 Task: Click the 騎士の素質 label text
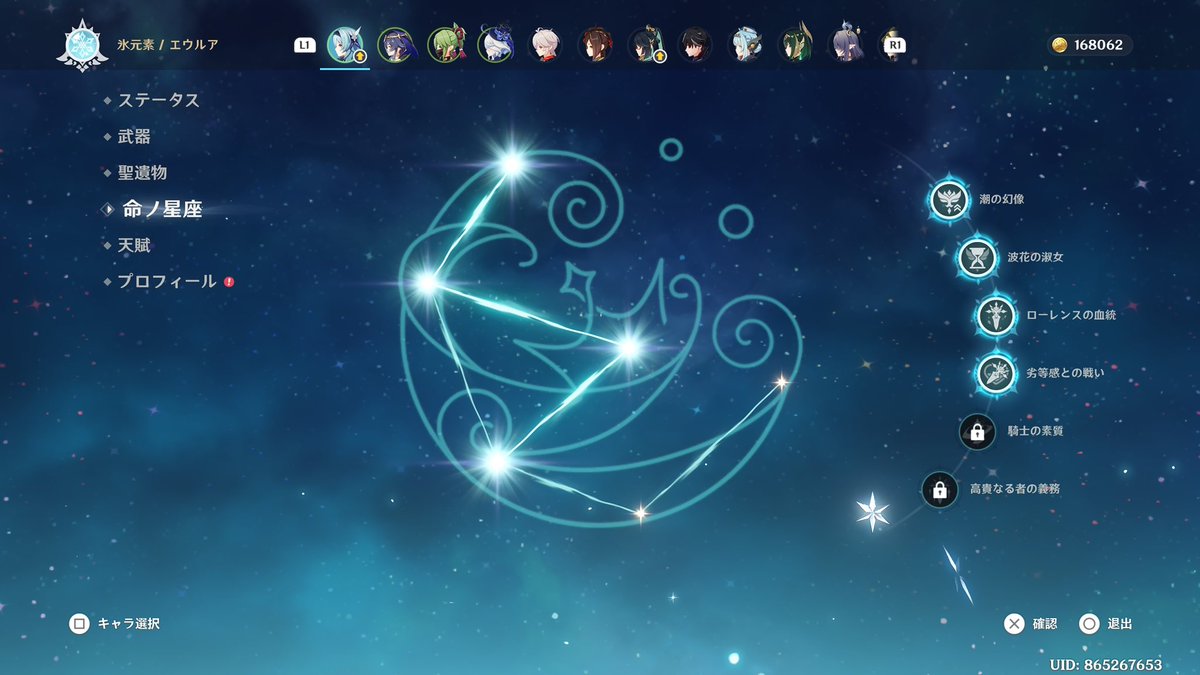[1035, 432]
